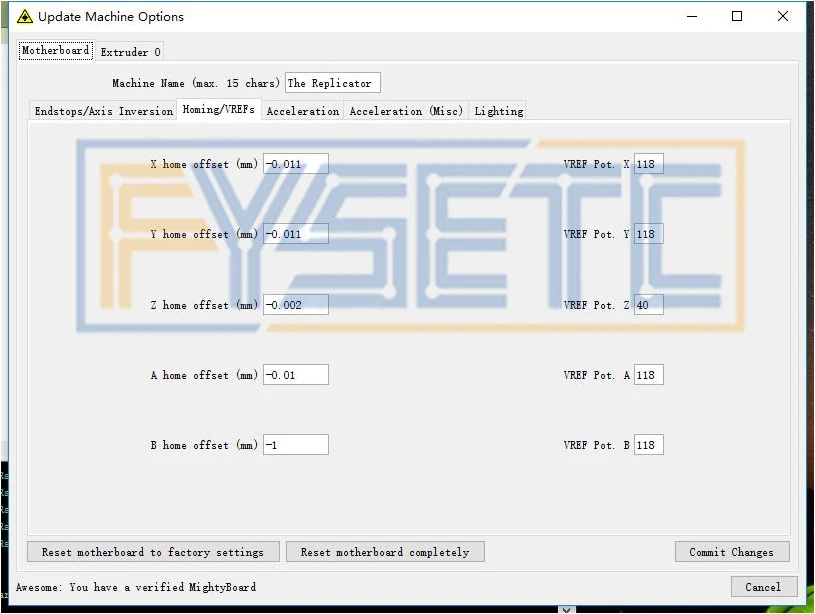Minimize the Update Machine Options window
Image resolution: width=815 pixels, height=614 pixels.
point(692,17)
